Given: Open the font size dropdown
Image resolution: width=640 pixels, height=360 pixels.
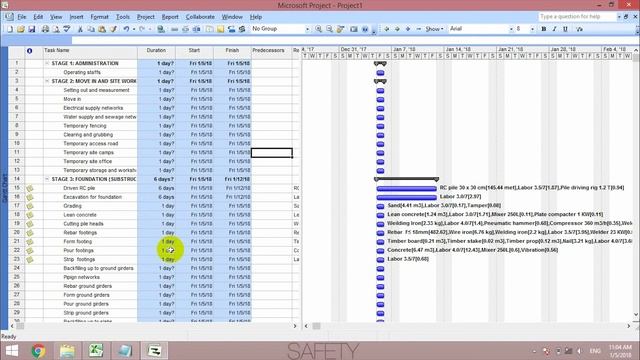Looking at the screenshot, I should pyautogui.click(x=532, y=29).
